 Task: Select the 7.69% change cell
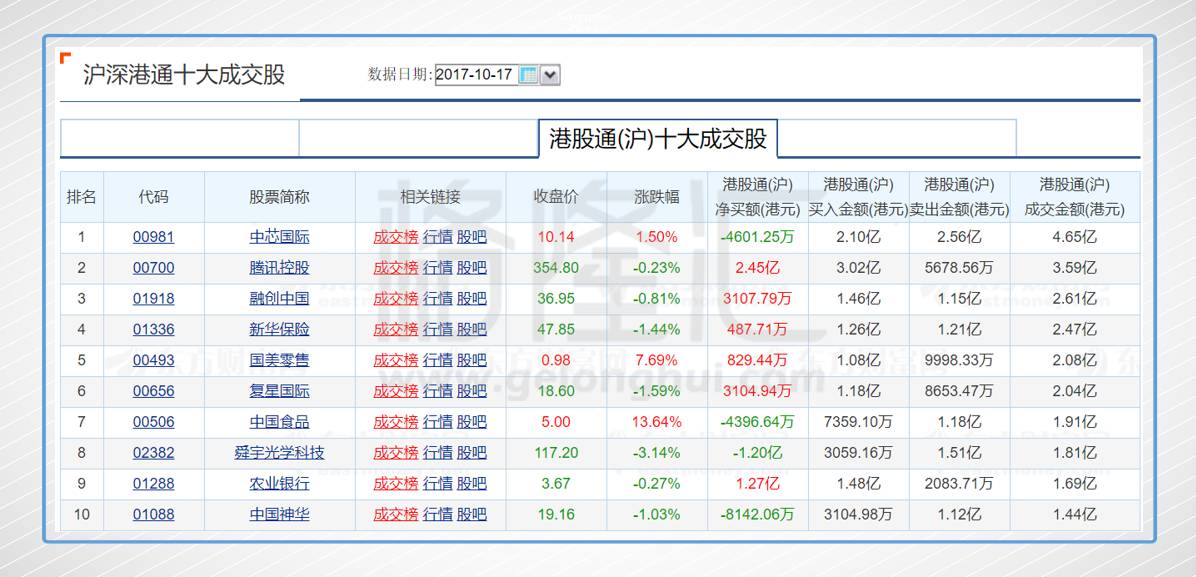(657, 360)
